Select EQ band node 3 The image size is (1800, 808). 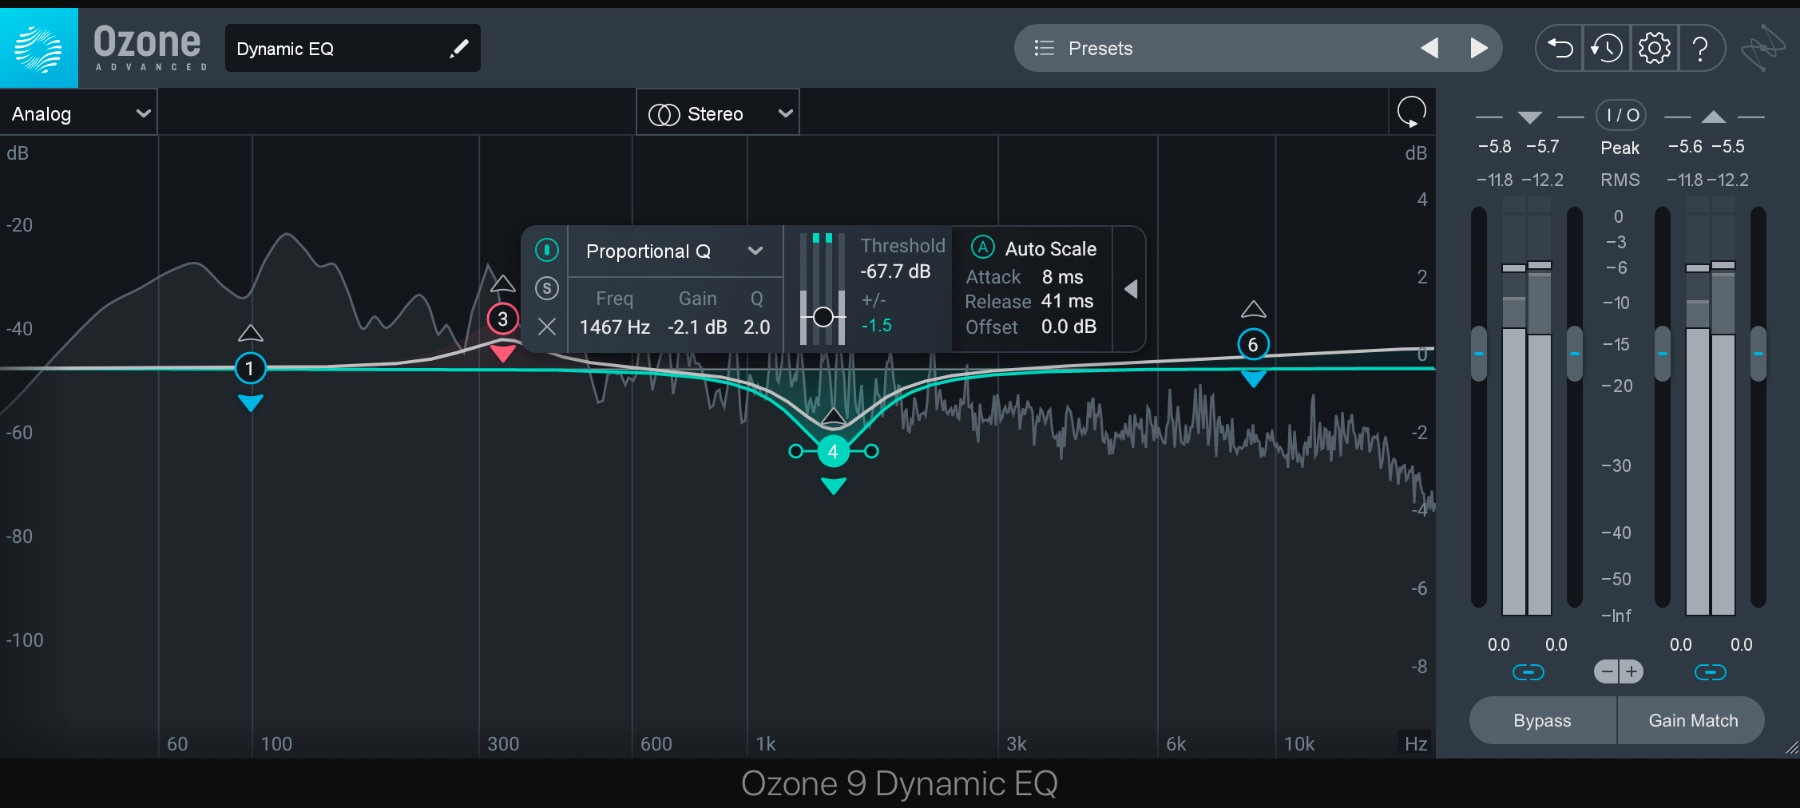tap(503, 319)
